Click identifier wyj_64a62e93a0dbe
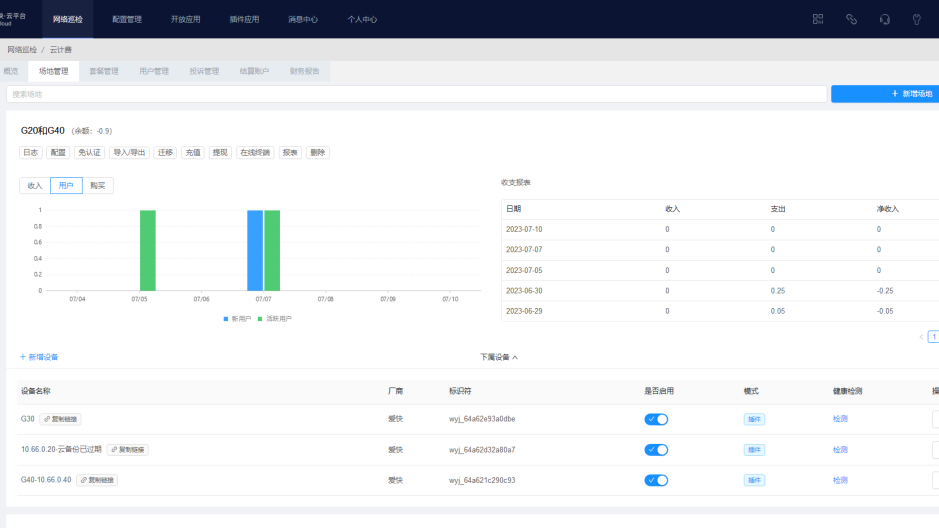This screenshot has height=528, width=939. tap(482, 419)
